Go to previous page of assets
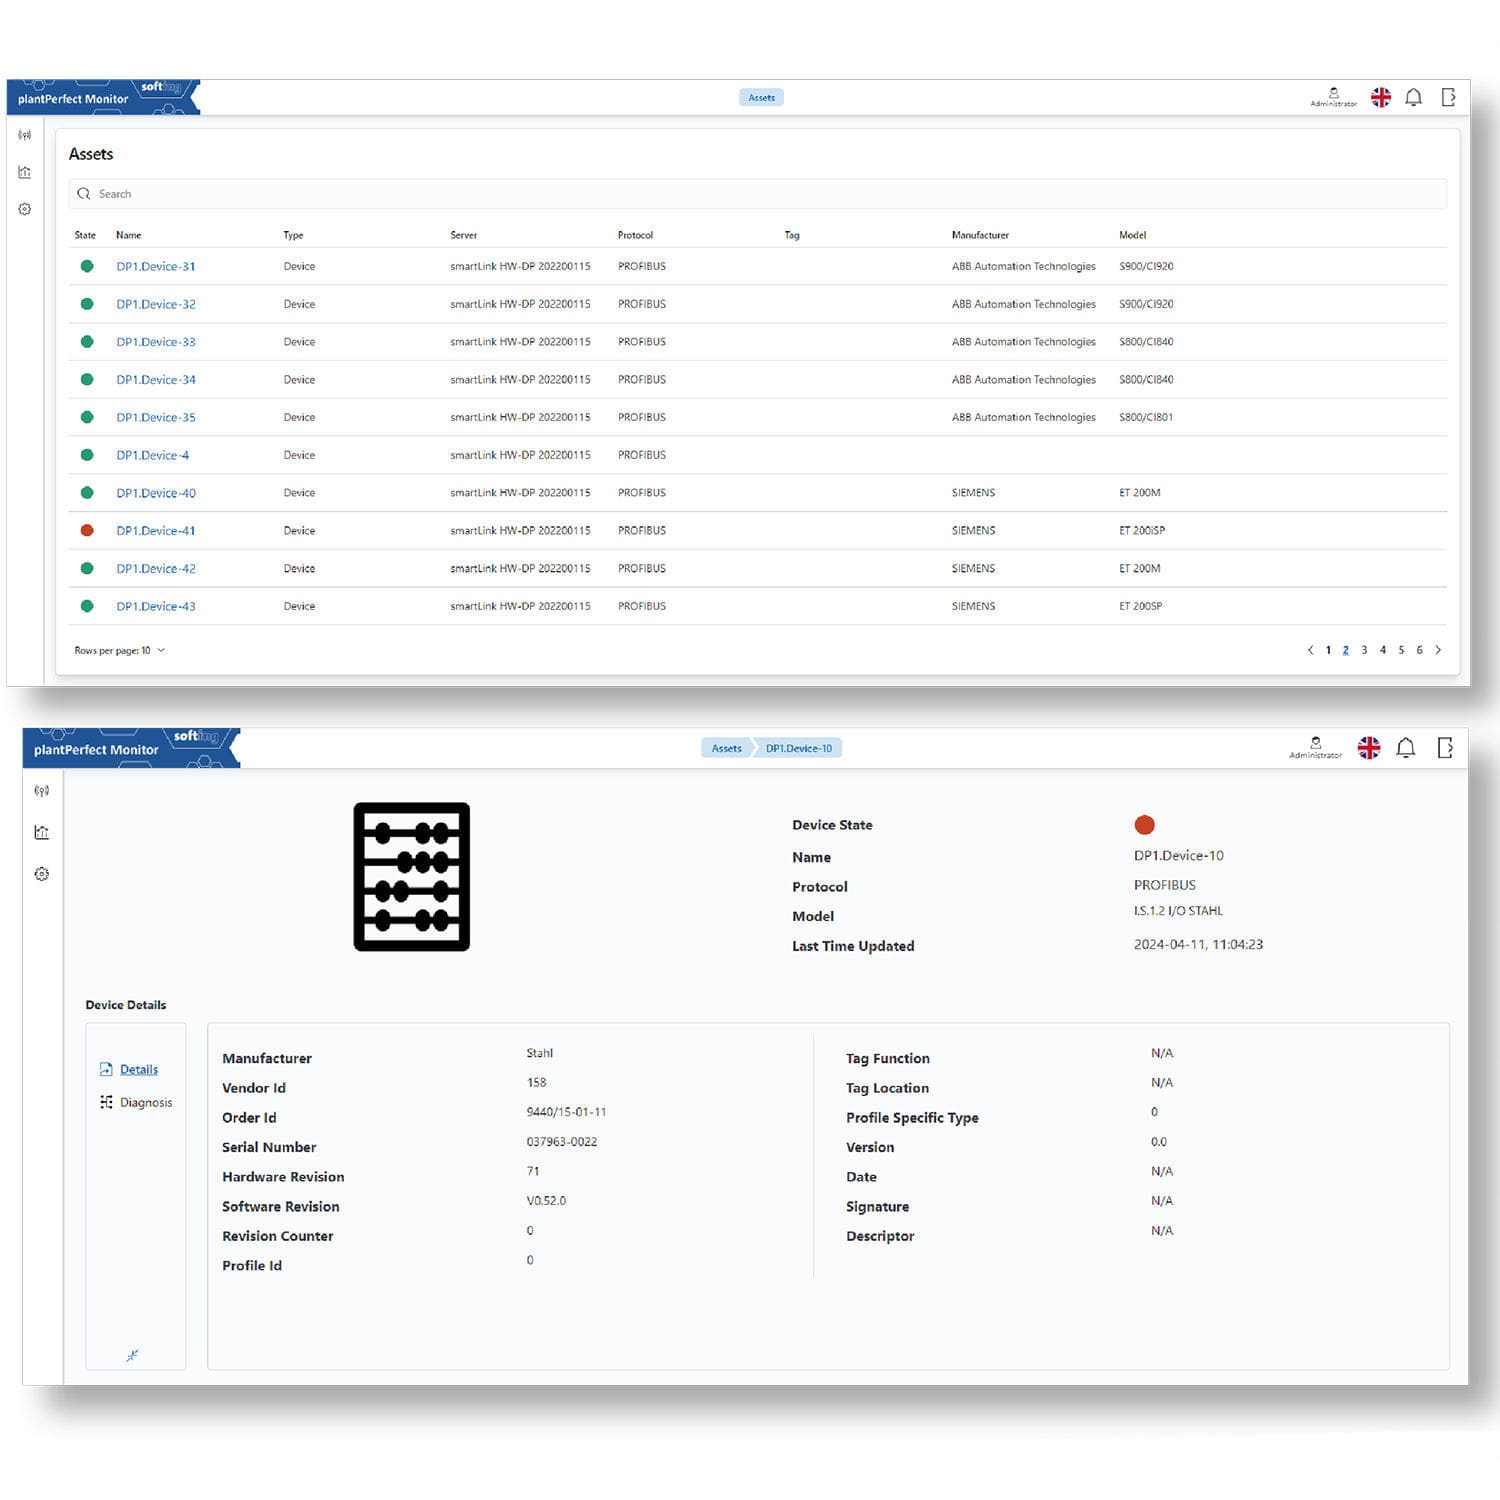The image size is (1500, 1500). tap(1310, 650)
